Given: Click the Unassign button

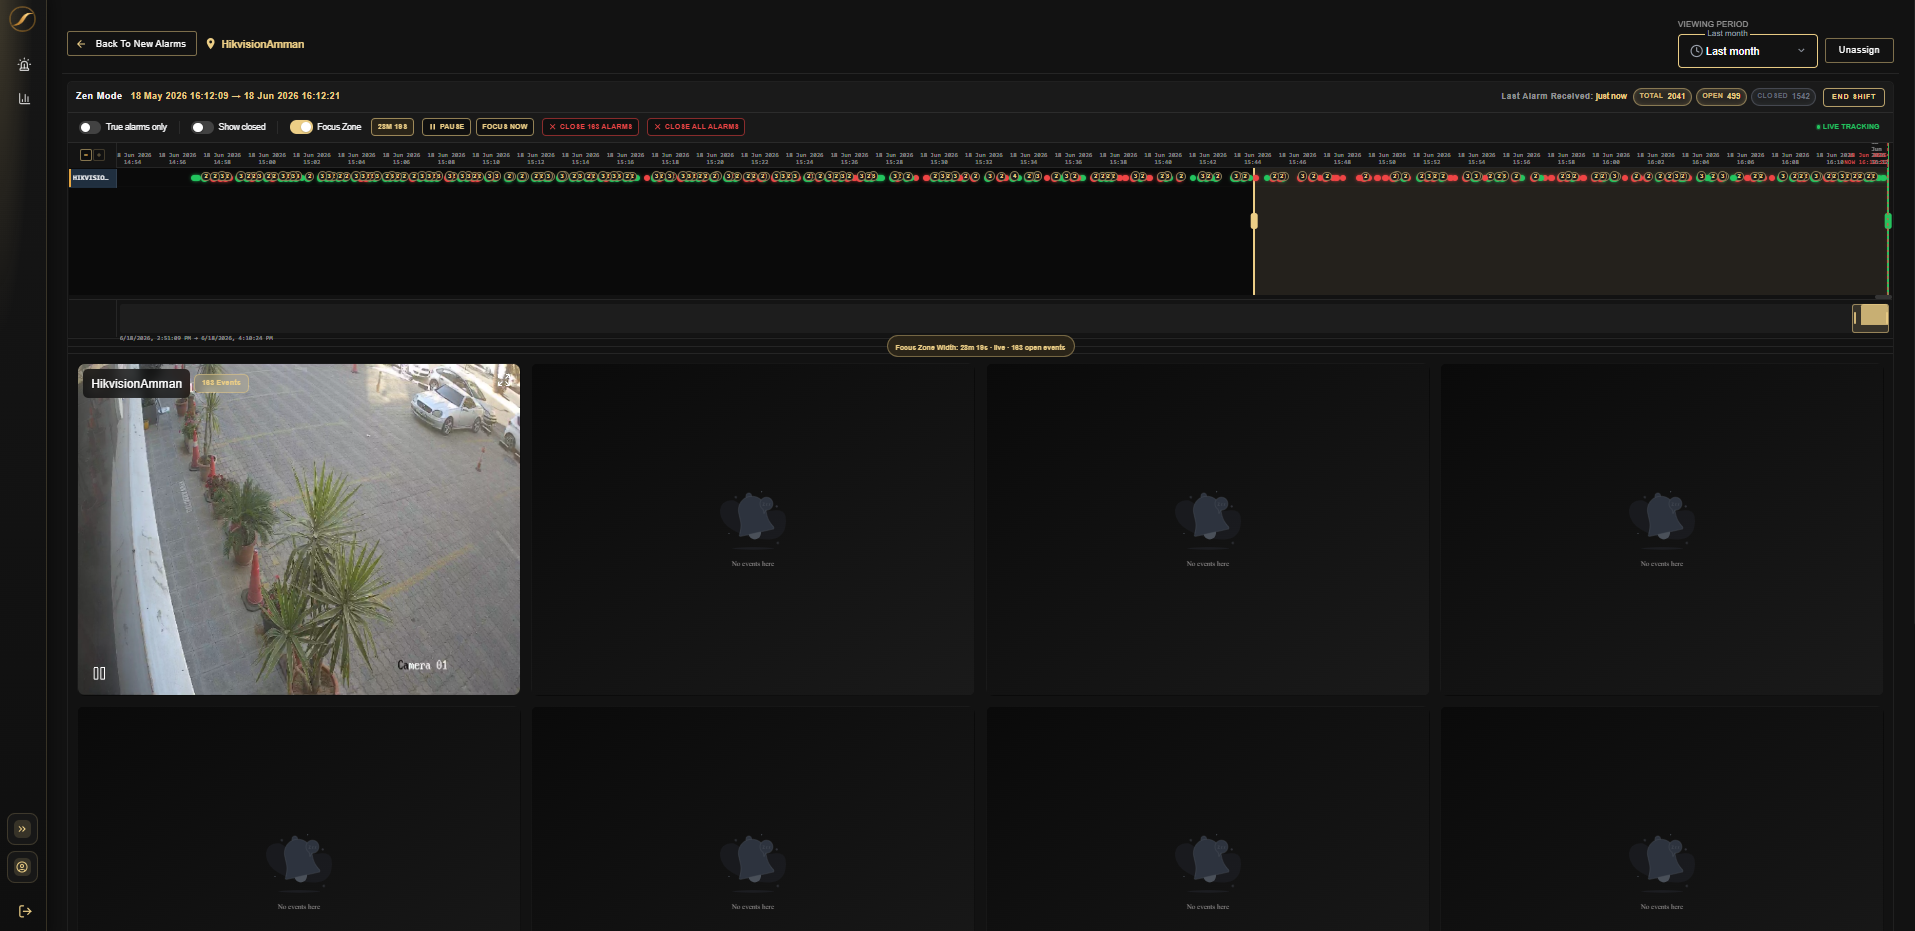Looking at the screenshot, I should click(x=1858, y=50).
